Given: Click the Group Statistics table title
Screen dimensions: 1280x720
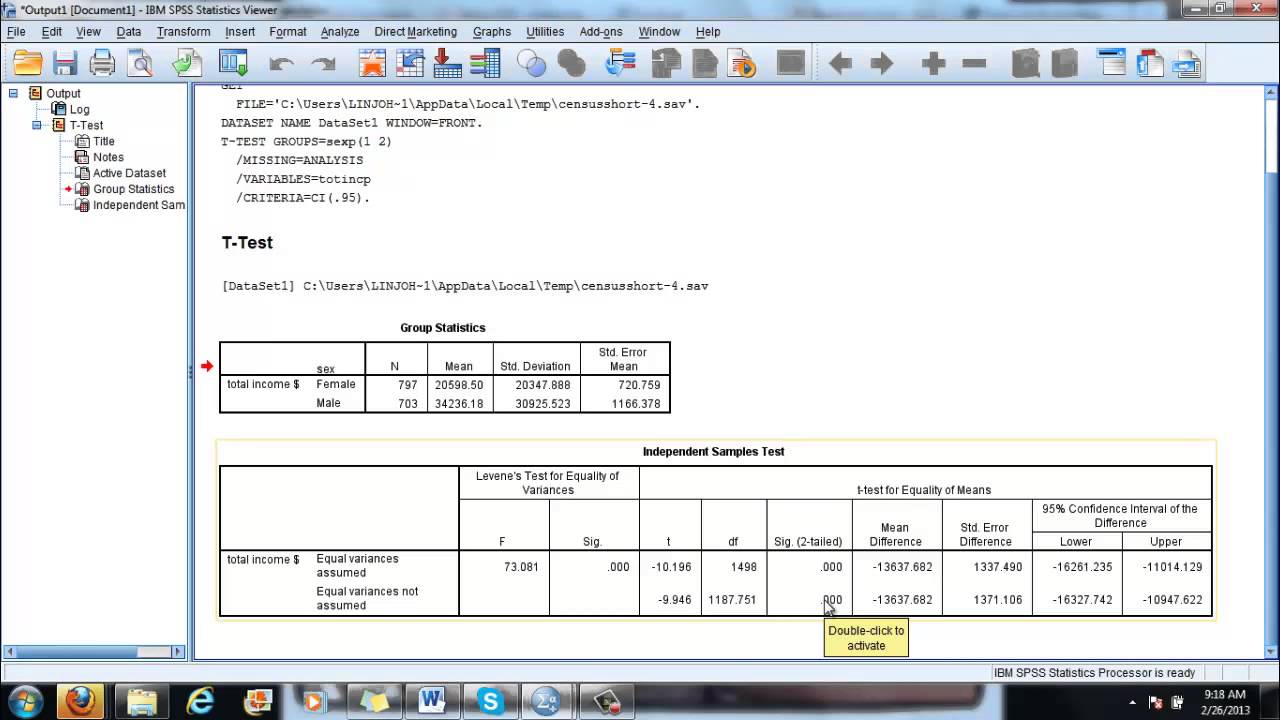Looking at the screenshot, I should [443, 328].
